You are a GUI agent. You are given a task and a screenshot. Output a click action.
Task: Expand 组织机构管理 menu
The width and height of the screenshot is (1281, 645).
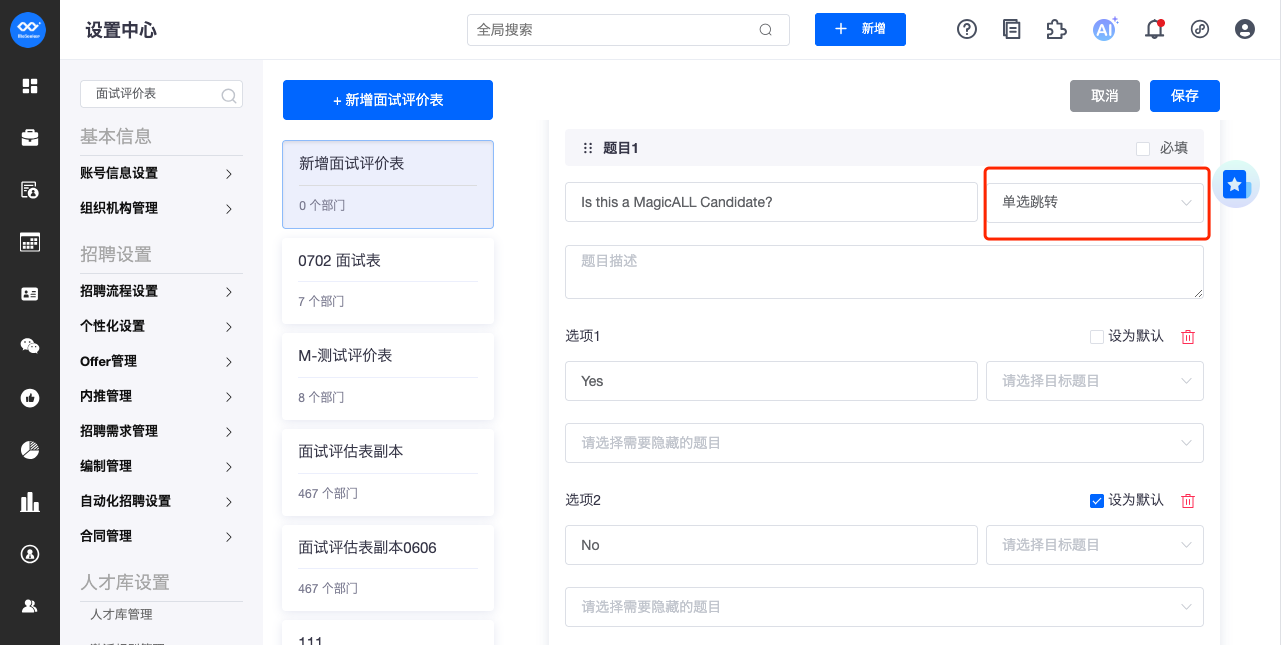[161, 208]
